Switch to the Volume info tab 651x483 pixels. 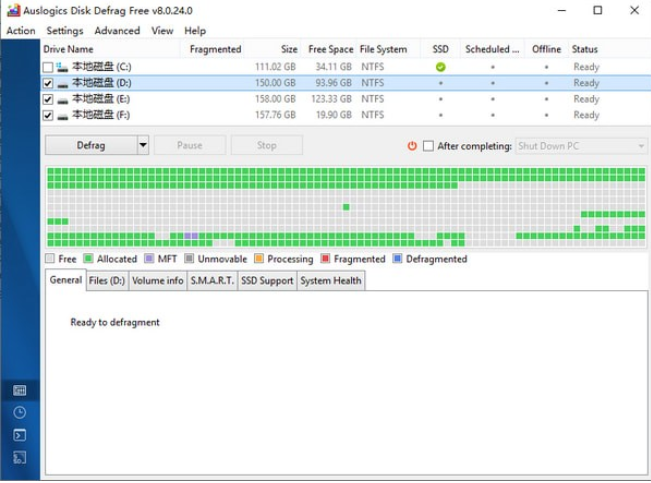click(157, 281)
